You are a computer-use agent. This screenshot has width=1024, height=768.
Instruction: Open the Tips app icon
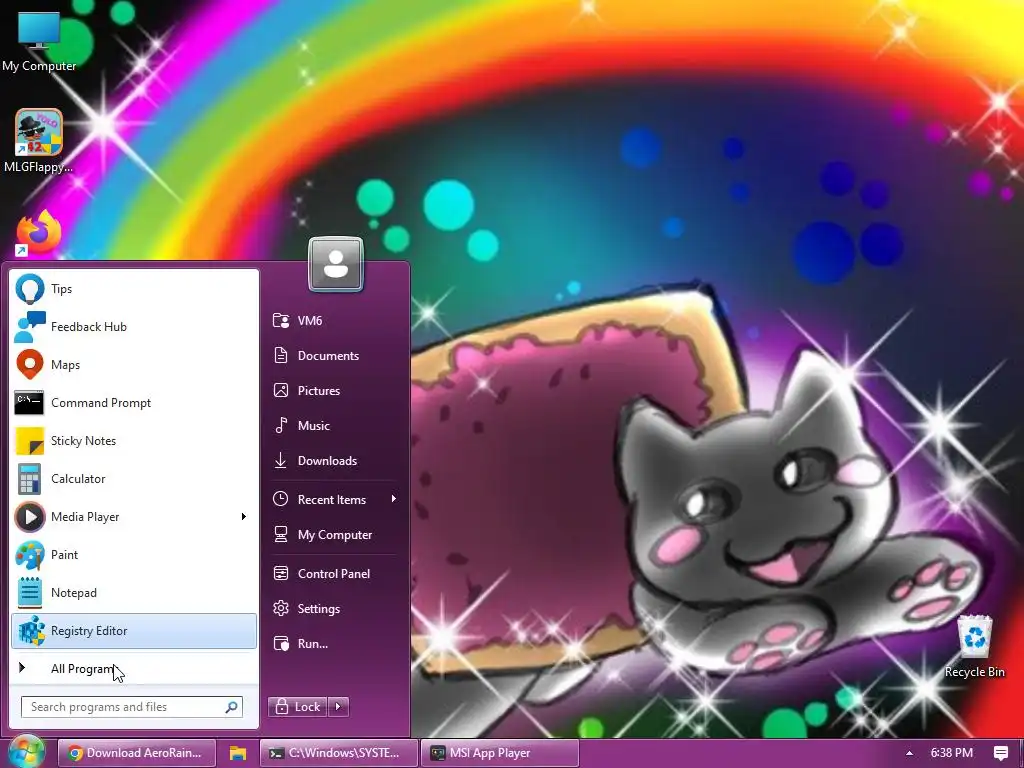point(29,289)
